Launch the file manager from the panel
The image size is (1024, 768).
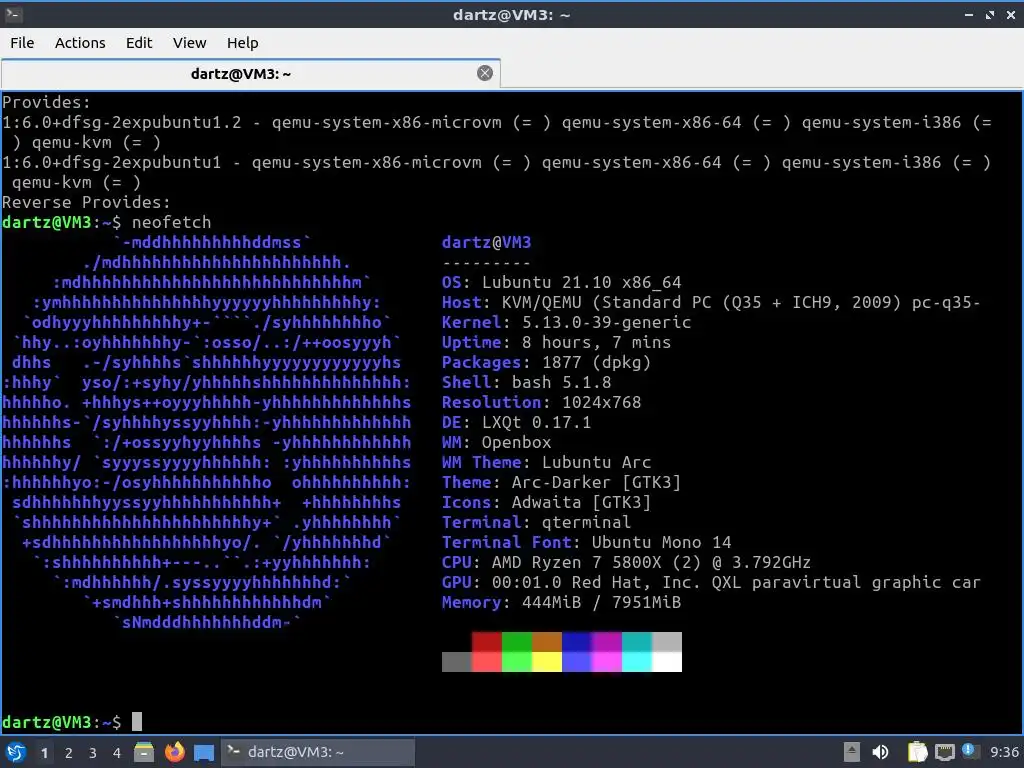(144, 752)
